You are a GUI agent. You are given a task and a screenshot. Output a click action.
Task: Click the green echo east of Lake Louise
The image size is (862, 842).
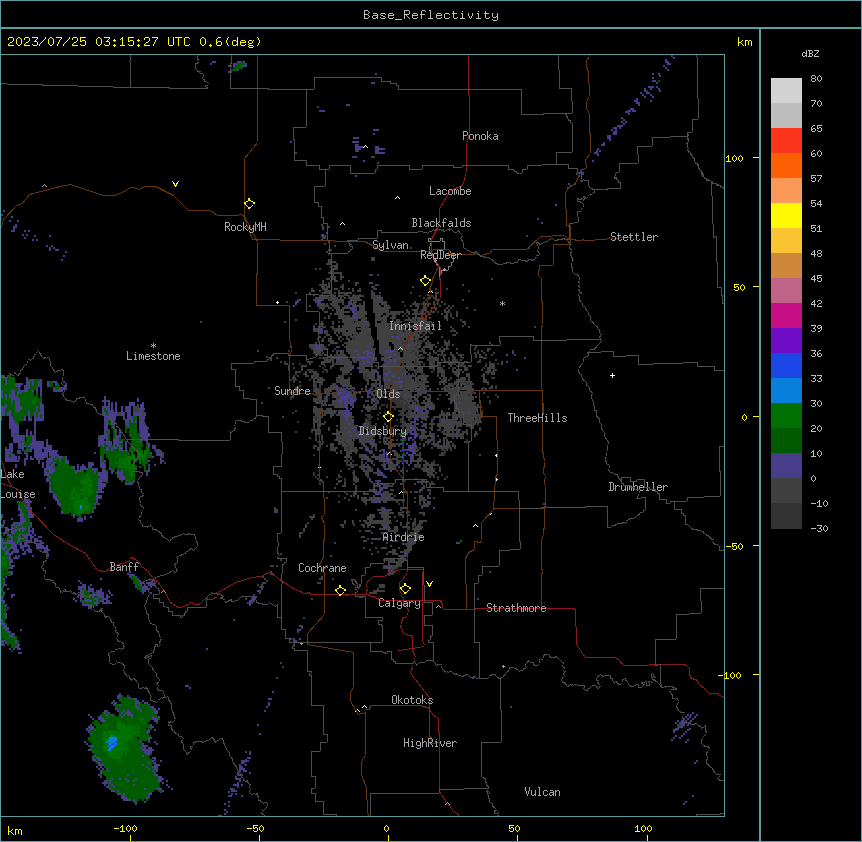[74, 488]
